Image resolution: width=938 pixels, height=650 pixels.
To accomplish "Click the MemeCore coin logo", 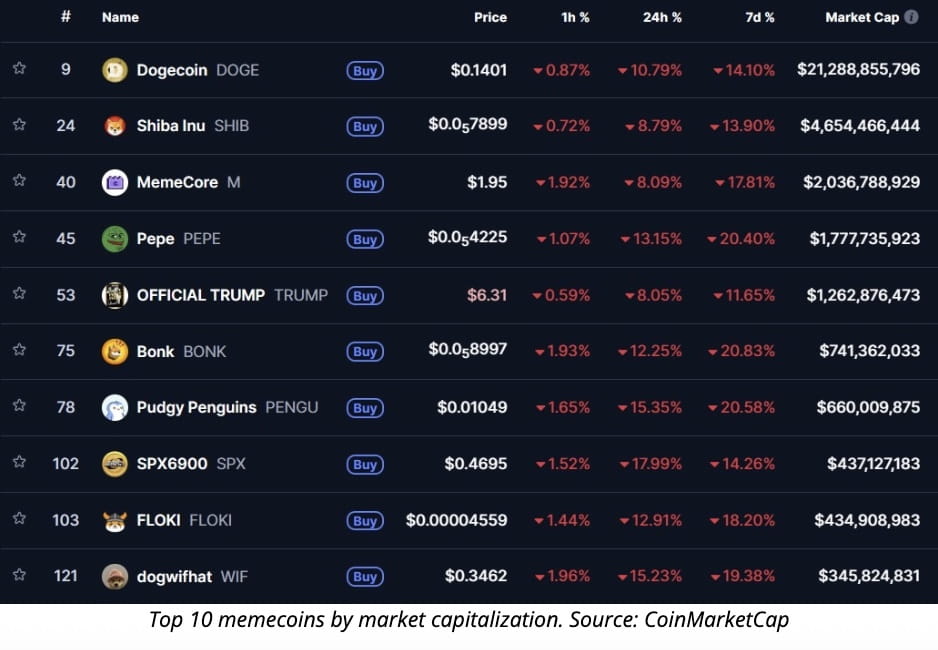I will [115, 183].
